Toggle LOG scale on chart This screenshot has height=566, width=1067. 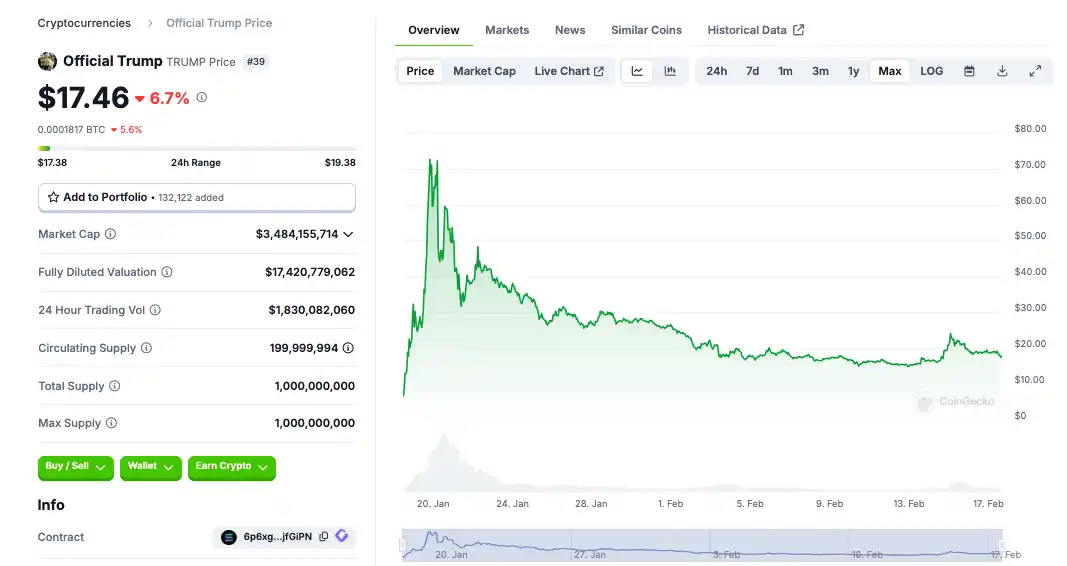[x=931, y=71]
